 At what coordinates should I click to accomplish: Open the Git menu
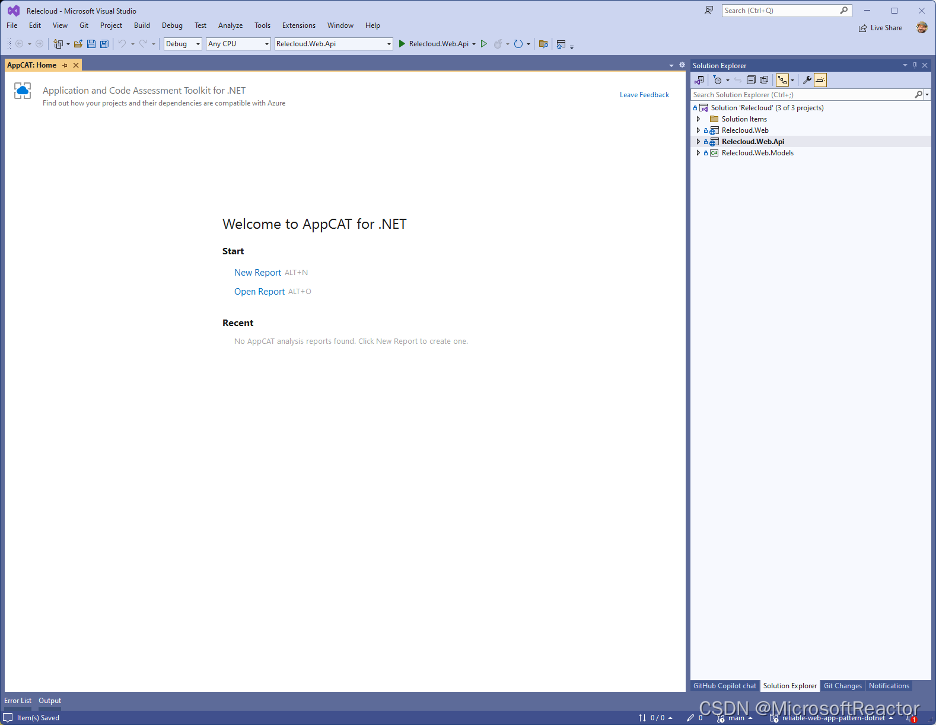click(x=84, y=26)
